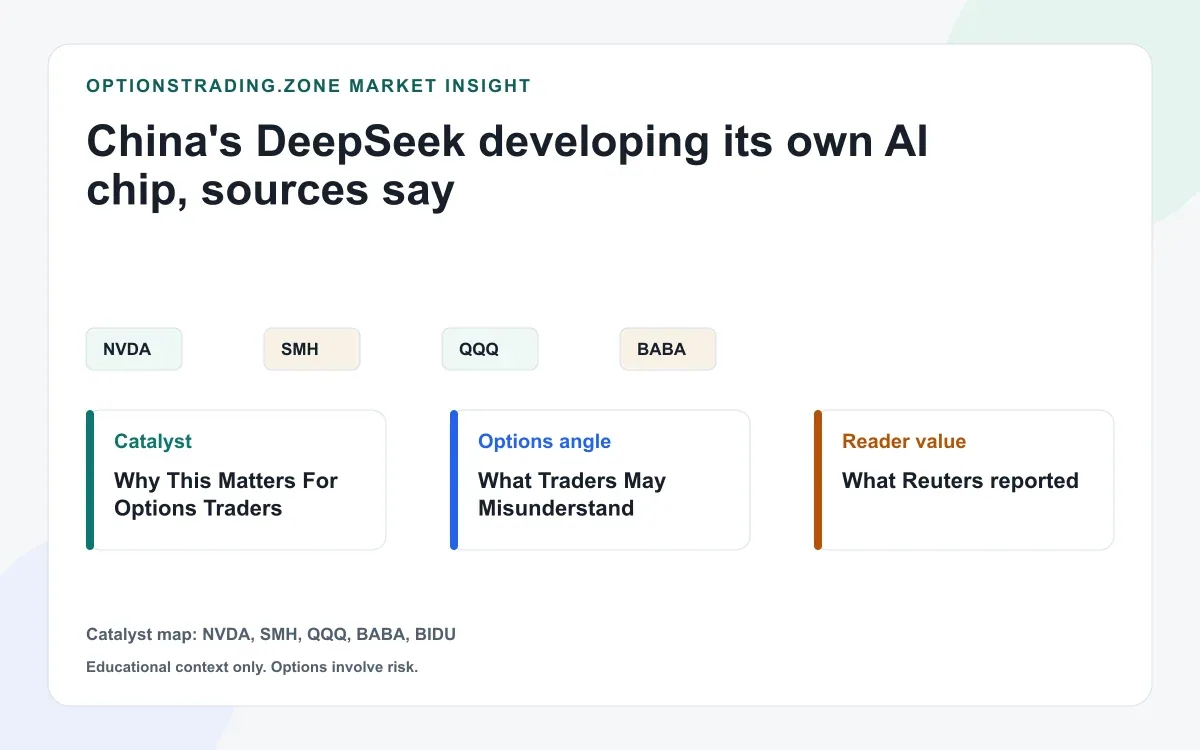Open the Catalyst card
Image resolution: width=1200 pixels, height=750 pixels.
pyautogui.click(x=236, y=480)
